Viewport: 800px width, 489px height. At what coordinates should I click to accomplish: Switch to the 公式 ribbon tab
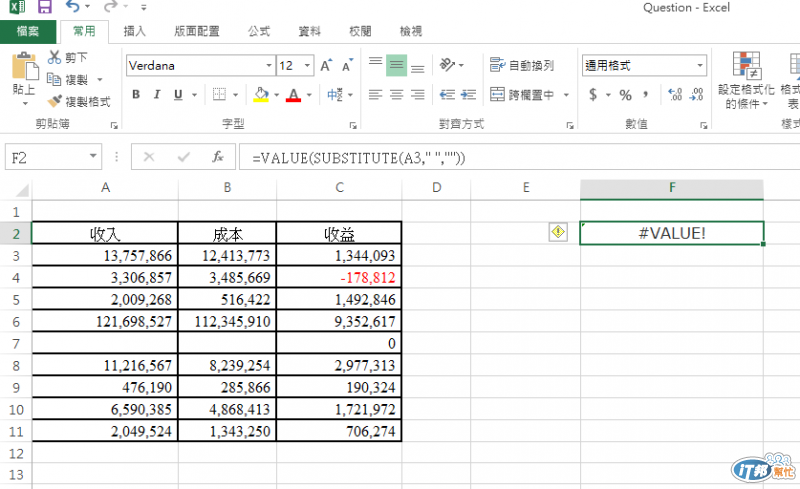259,31
